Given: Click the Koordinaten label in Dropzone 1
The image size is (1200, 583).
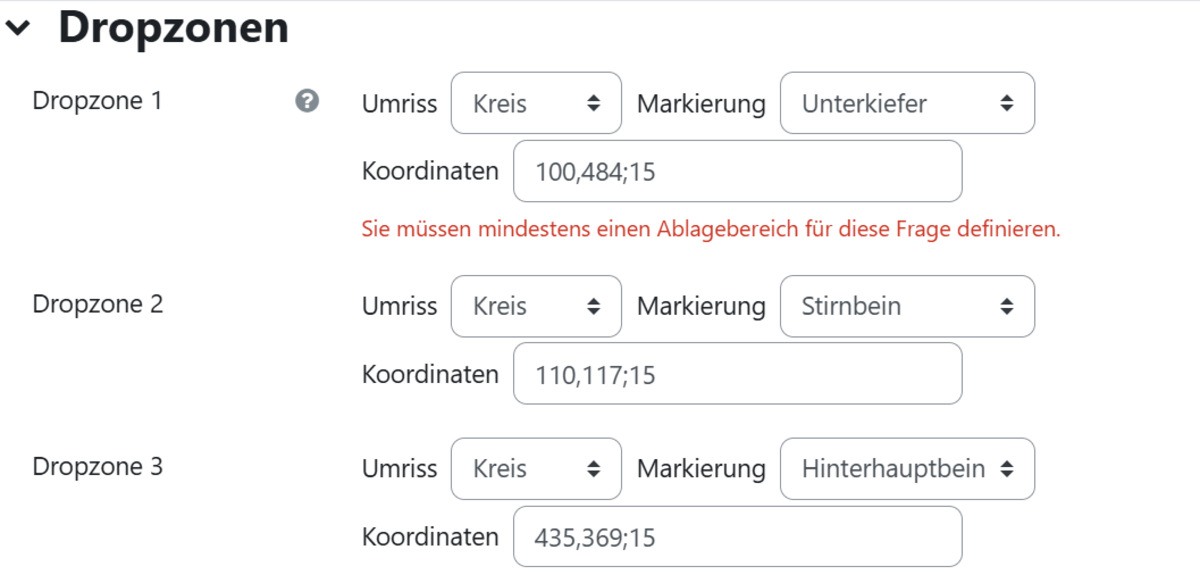Looking at the screenshot, I should click(x=430, y=171).
